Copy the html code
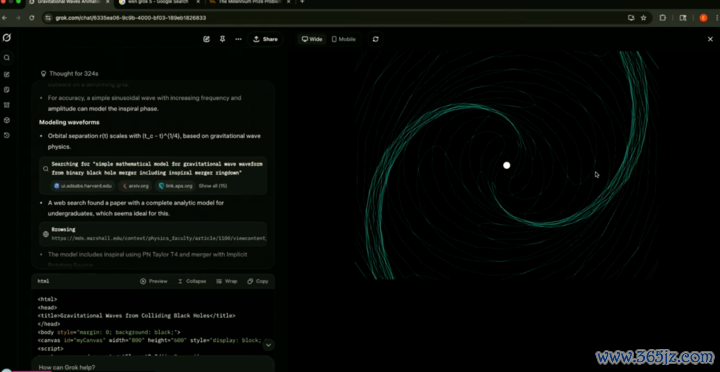 click(258, 281)
